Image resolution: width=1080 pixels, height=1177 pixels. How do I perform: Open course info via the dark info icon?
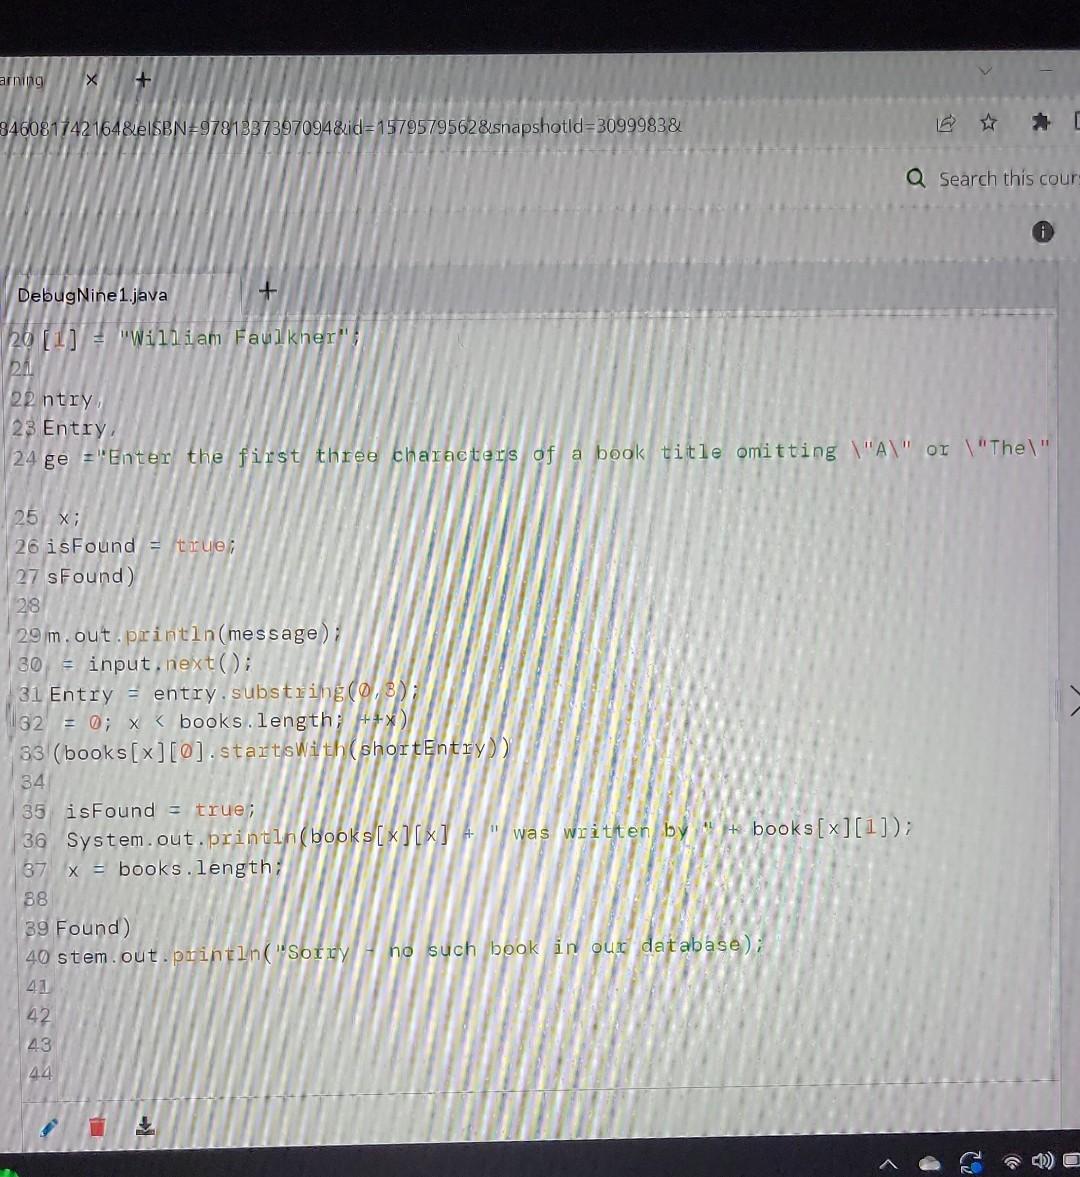click(x=1043, y=231)
